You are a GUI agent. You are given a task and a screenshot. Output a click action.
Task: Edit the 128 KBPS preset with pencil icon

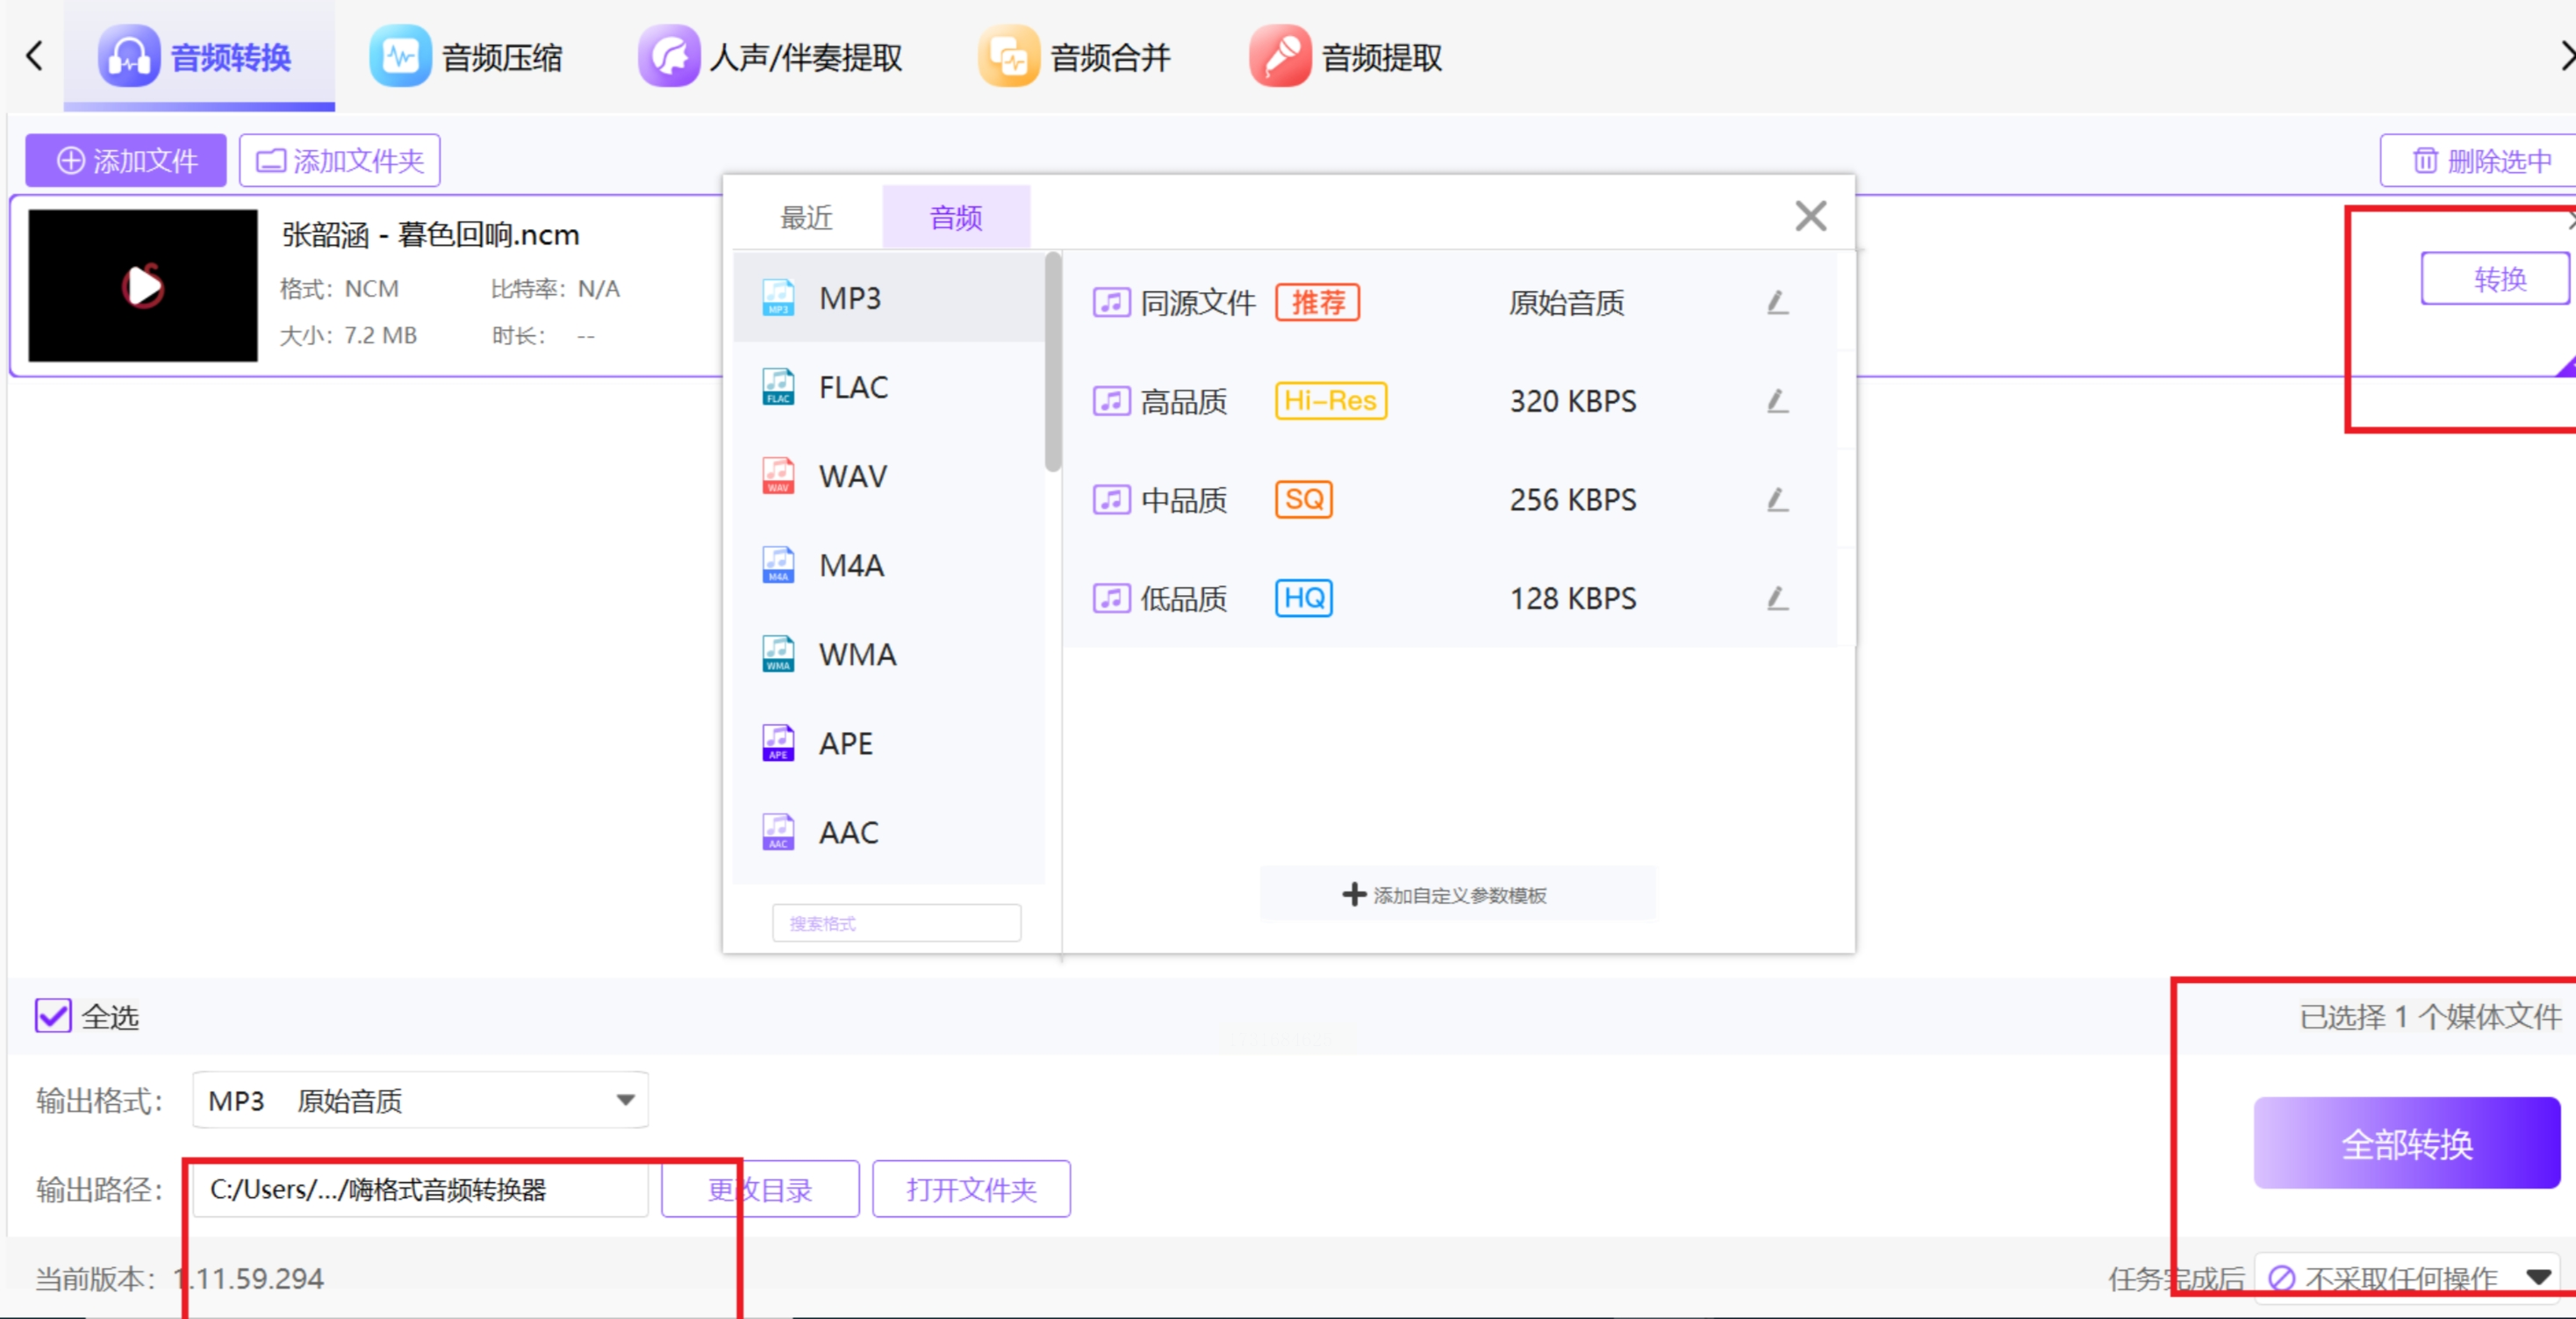click(x=1777, y=598)
